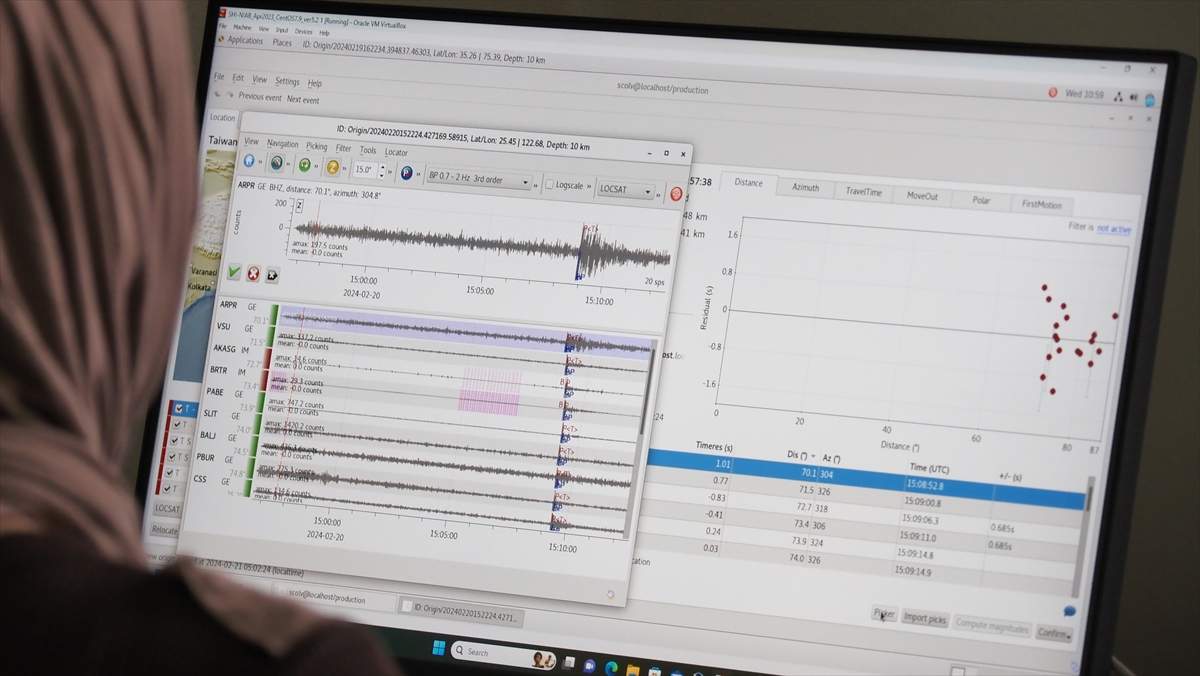Open the Applications menu in top bar
Viewport: 1200px width, 676px height.
coord(246,41)
